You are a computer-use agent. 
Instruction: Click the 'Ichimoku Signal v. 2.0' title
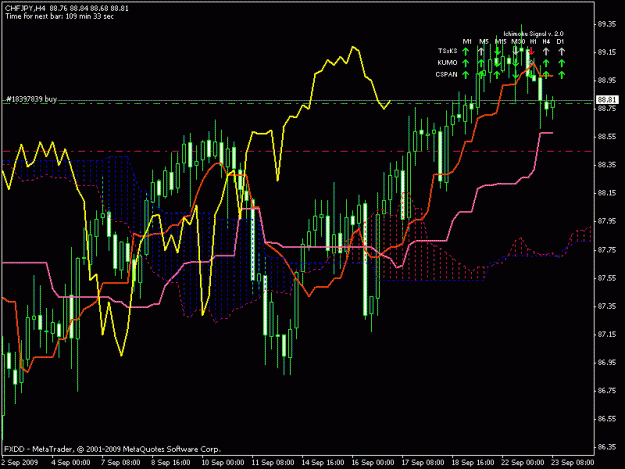(x=533, y=34)
